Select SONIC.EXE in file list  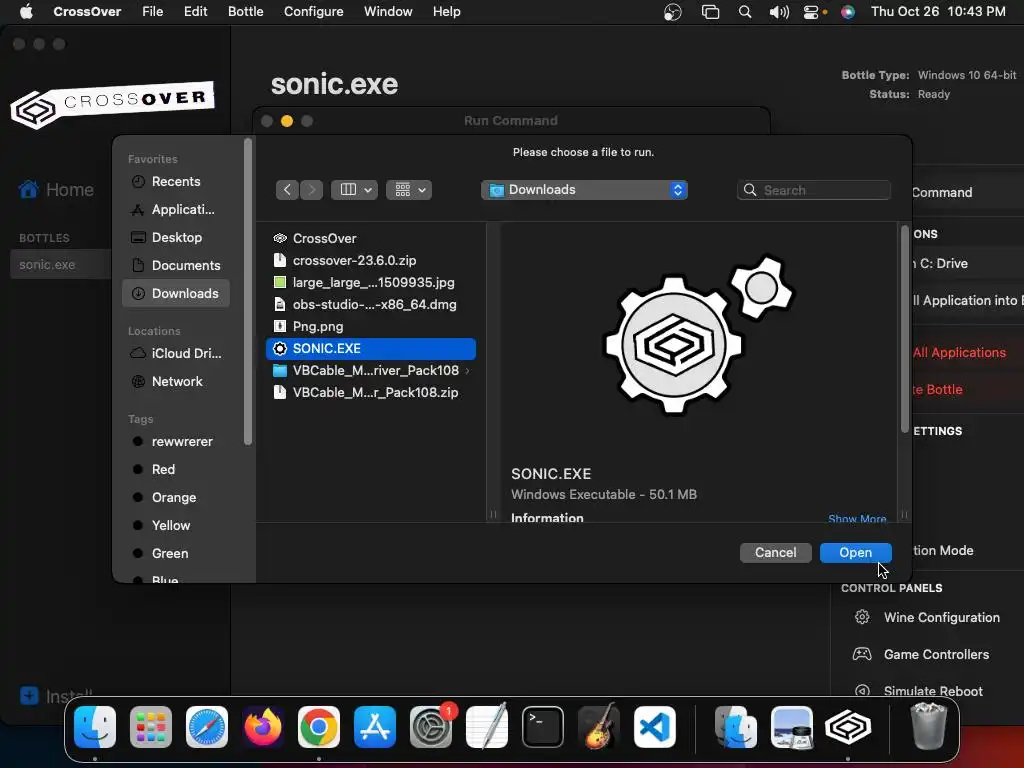[371, 349]
